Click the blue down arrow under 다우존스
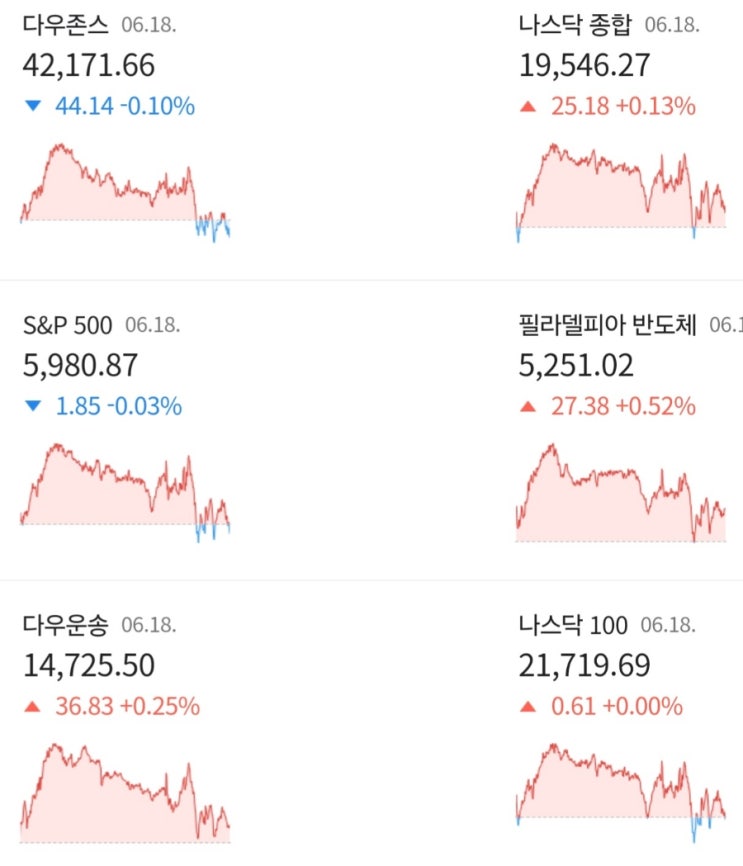The width and height of the screenshot is (743, 866). (33, 106)
